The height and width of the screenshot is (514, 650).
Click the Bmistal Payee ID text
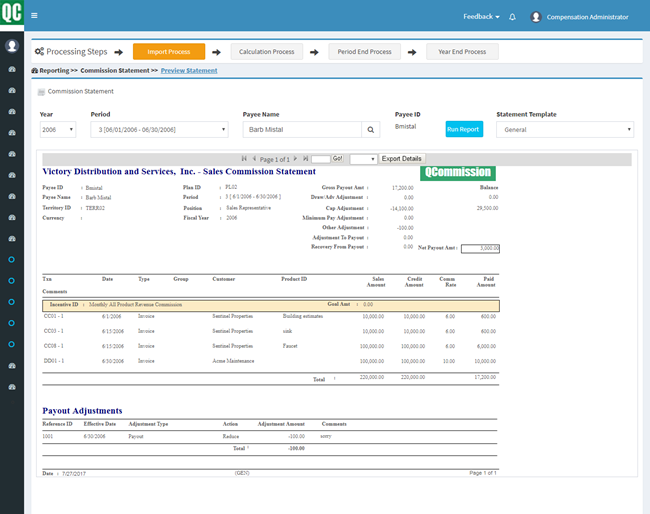coord(405,126)
